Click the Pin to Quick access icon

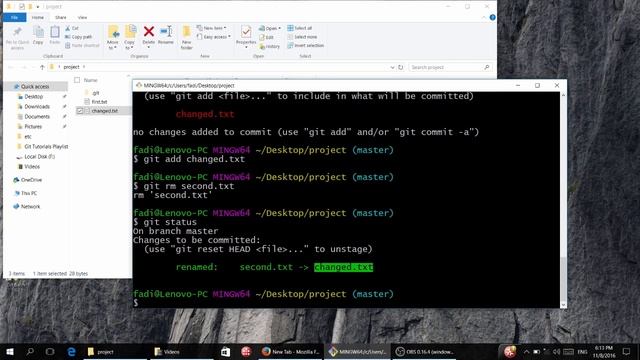17,33
